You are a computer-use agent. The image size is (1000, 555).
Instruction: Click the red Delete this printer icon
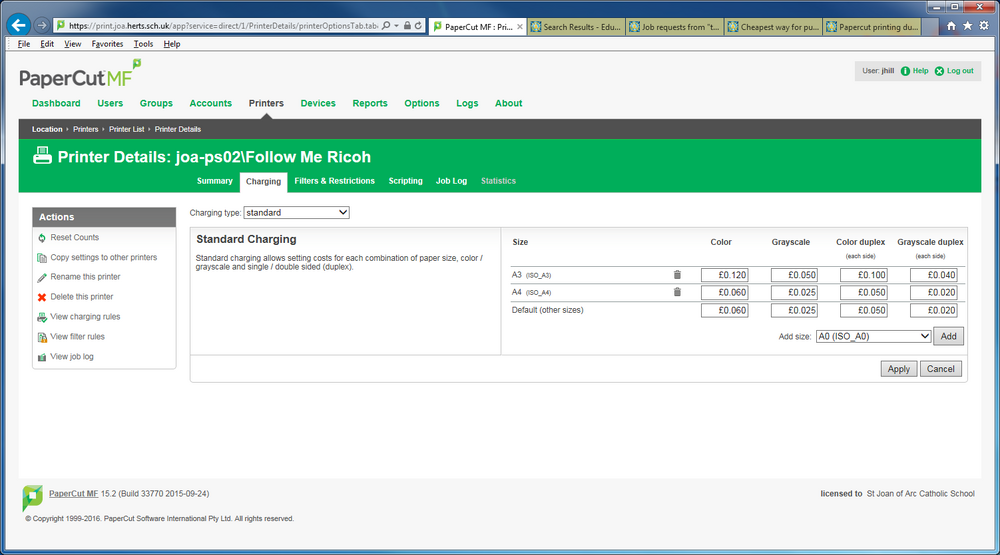[x=41, y=297]
